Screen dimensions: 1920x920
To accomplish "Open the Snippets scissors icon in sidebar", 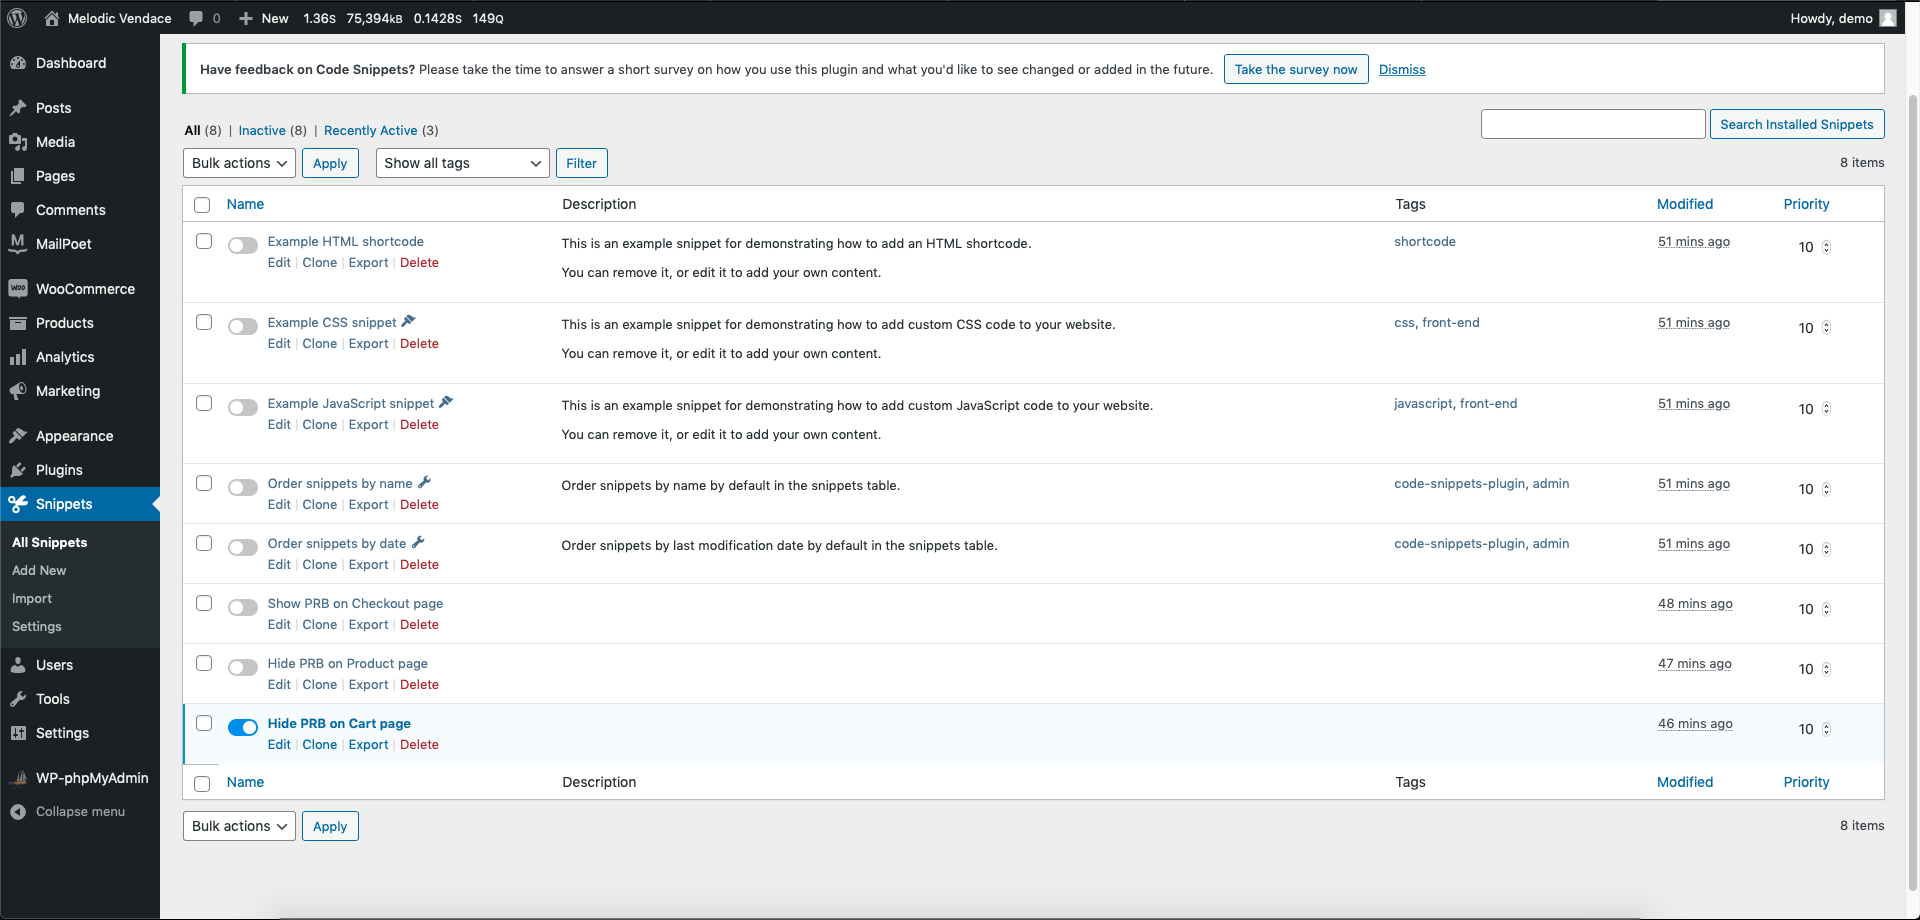I will pyautogui.click(x=18, y=504).
